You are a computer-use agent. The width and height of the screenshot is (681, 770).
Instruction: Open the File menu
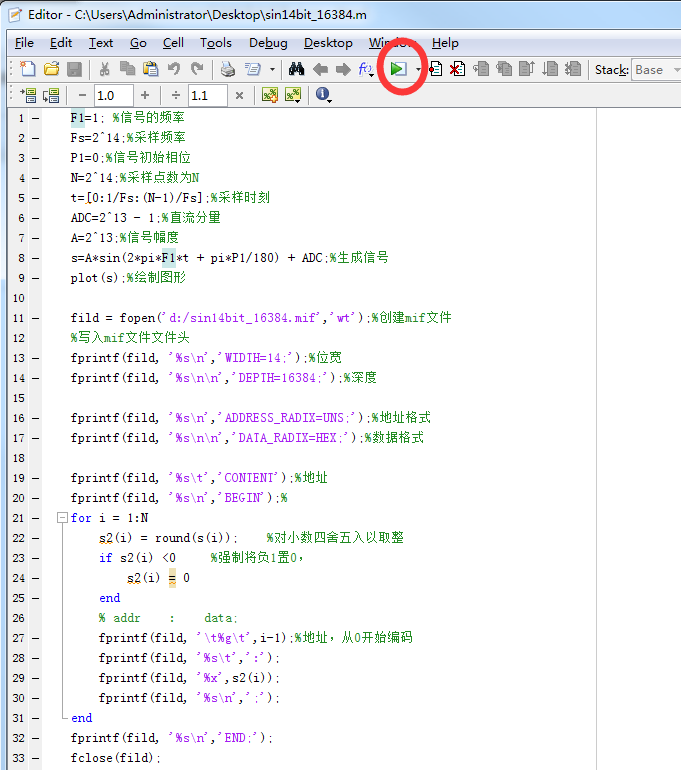coord(24,43)
